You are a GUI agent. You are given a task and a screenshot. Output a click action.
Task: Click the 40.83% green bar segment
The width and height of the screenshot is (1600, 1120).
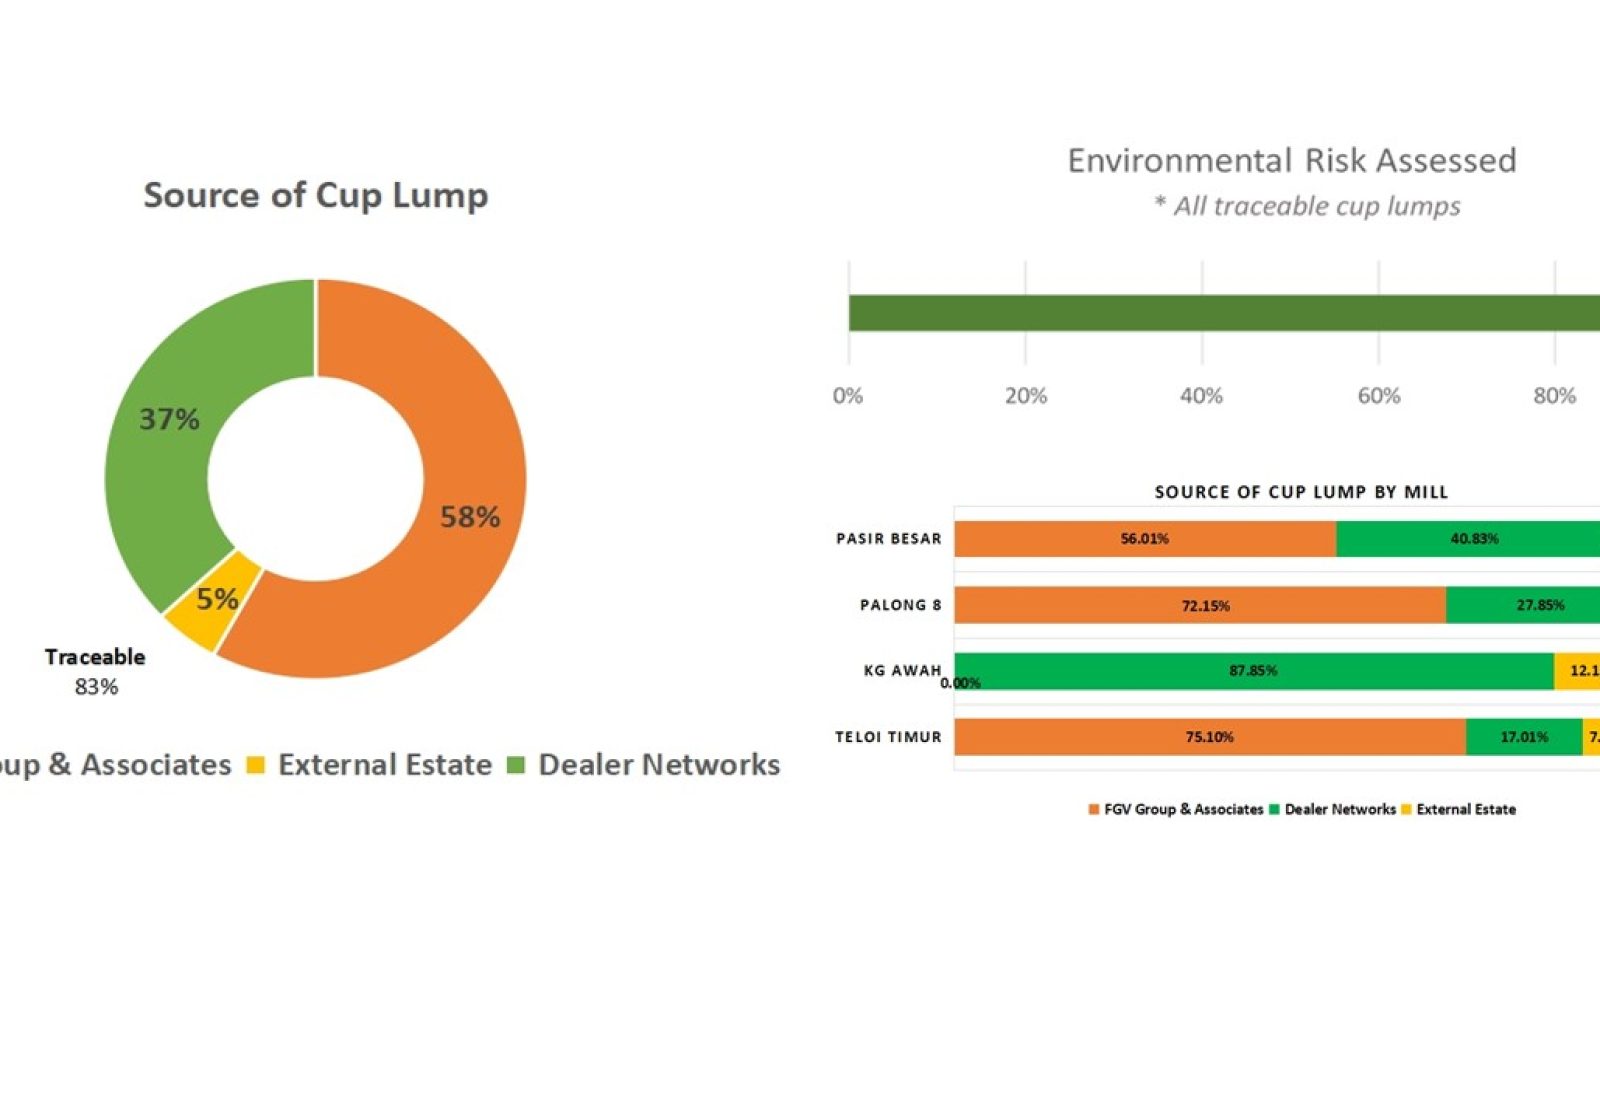[x=1468, y=539]
